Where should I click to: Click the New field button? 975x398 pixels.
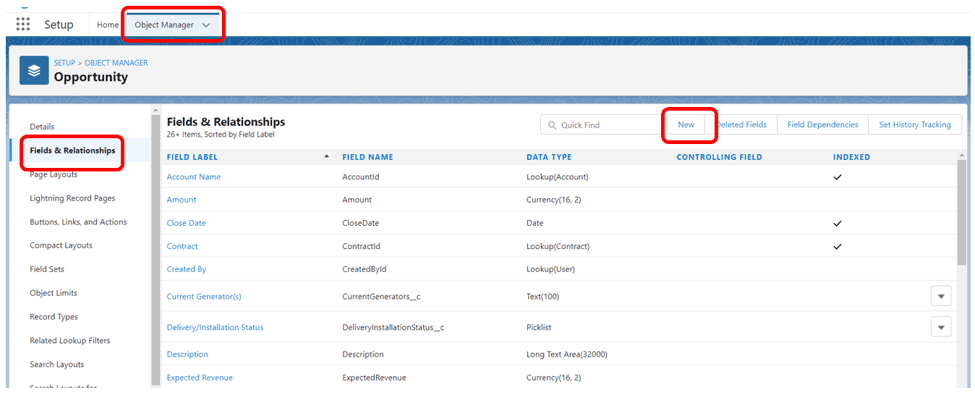[686, 125]
